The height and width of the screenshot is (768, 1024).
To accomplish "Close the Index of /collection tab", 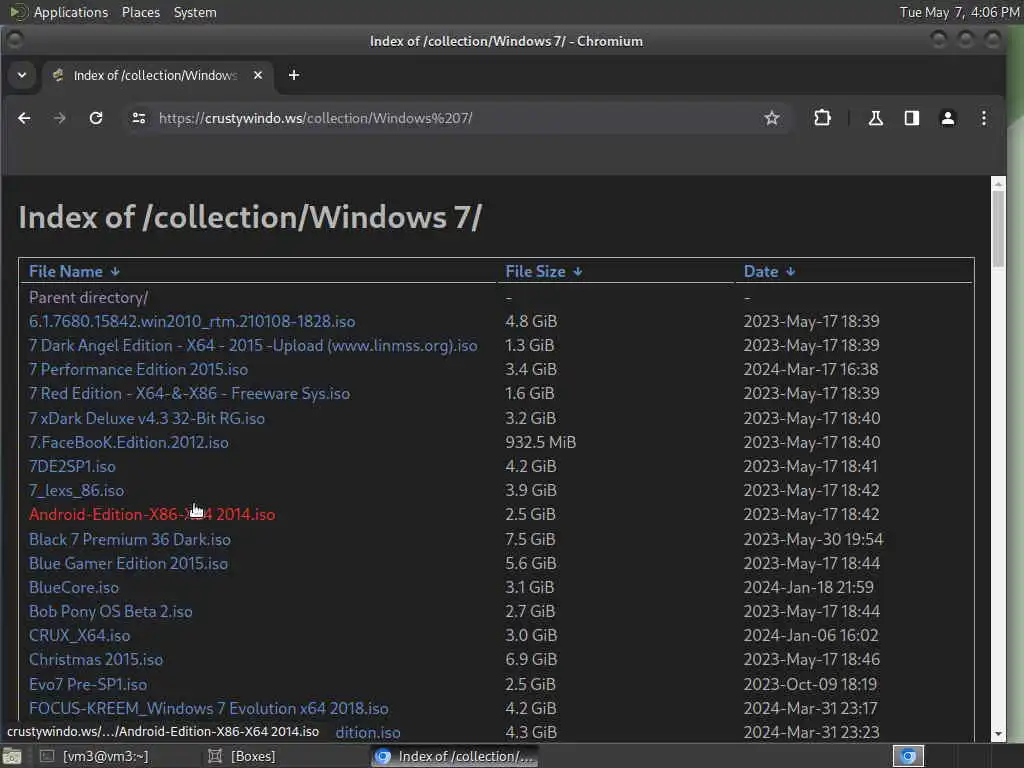I will tap(258, 75).
